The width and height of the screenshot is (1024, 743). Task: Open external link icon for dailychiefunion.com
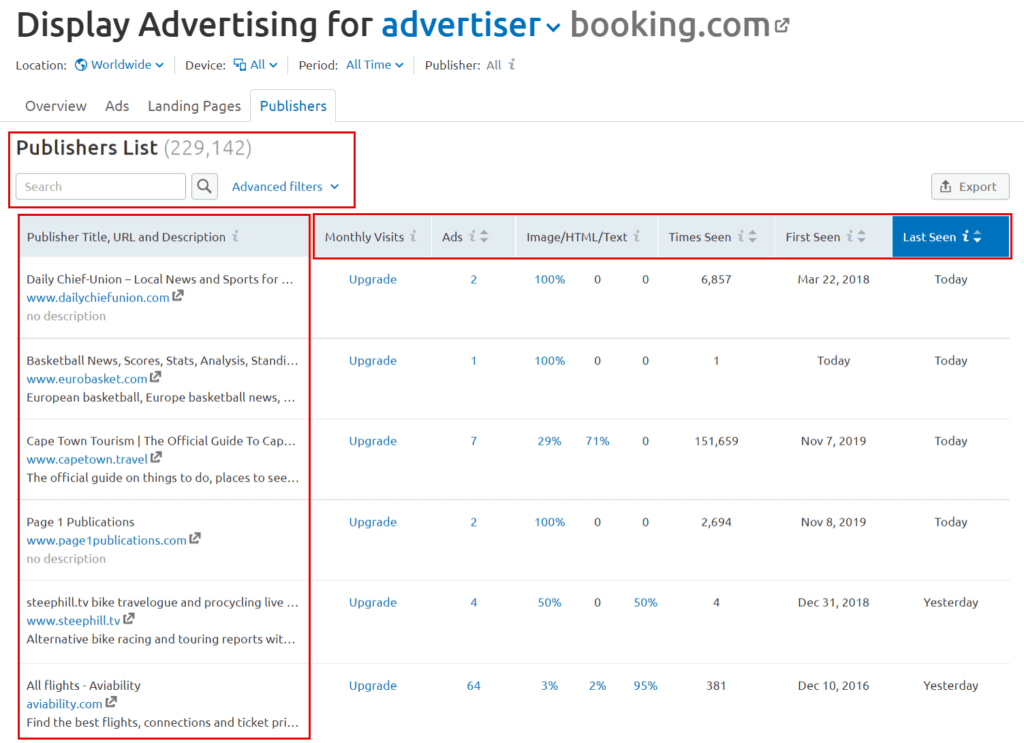pyautogui.click(x=178, y=296)
